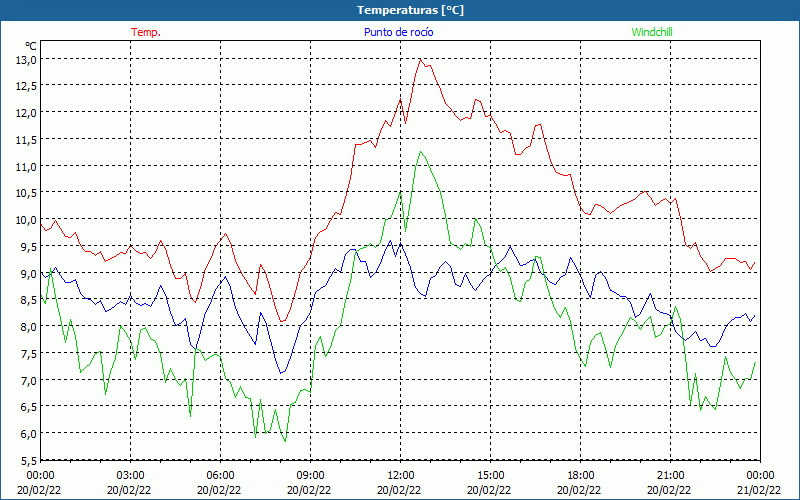Click the Temperaturas [°C] chart title
800x500 pixels.
pos(410,10)
